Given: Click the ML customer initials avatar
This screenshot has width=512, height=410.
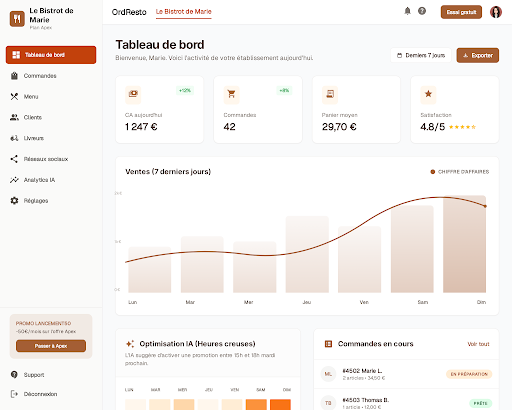Looking at the screenshot, I should coord(328,374).
